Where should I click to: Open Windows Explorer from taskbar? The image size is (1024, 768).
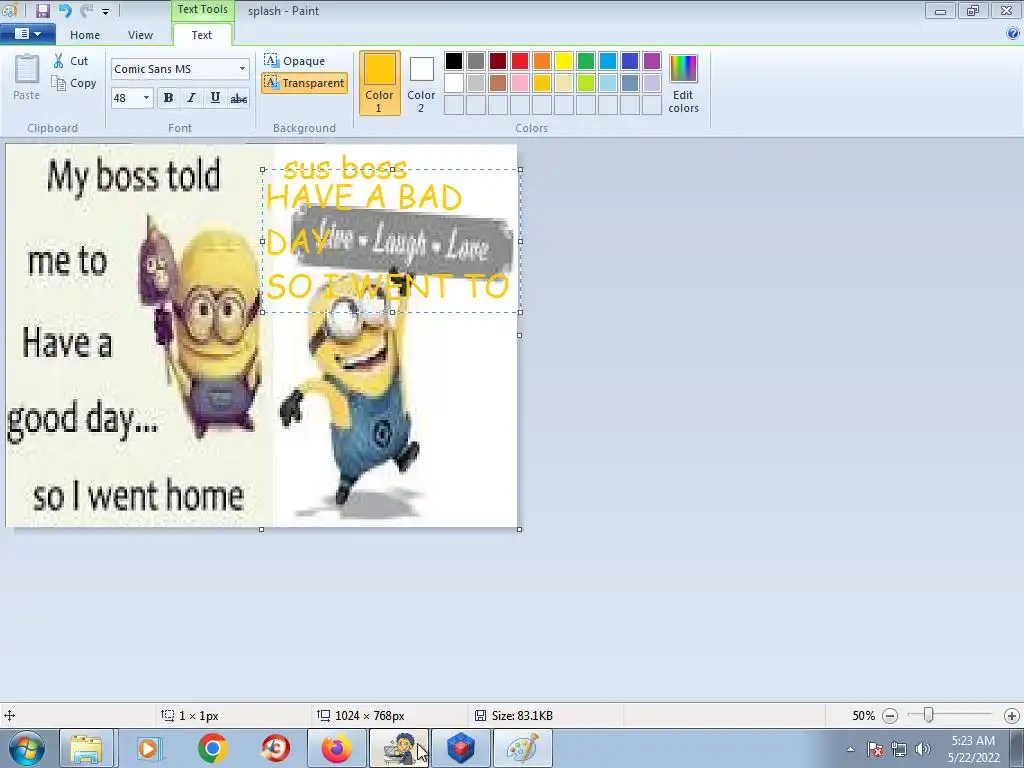point(87,748)
